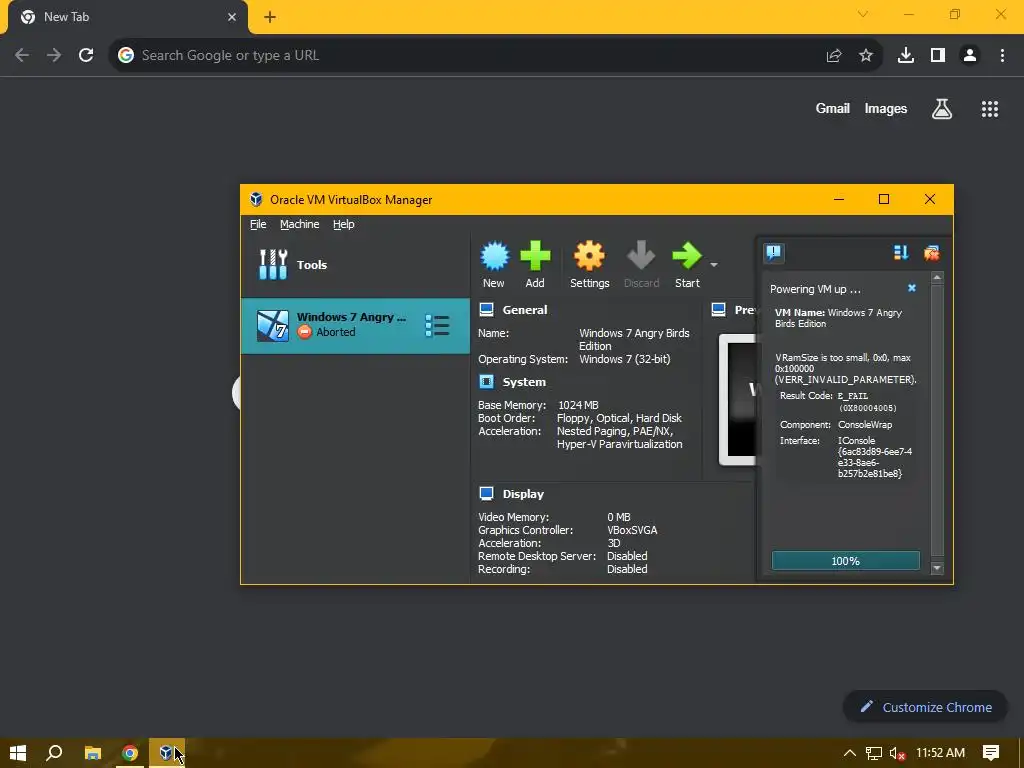Open the Help menu in VirtualBox
Image resolution: width=1024 pixels, height=768 pixels.
pos(344,224)
